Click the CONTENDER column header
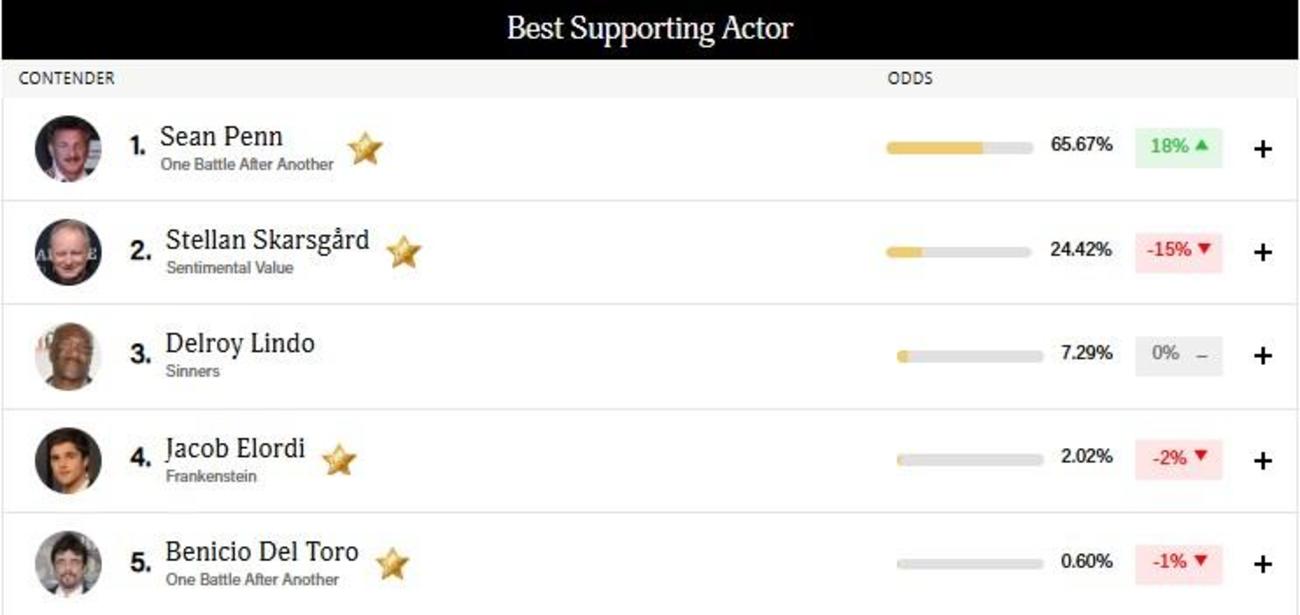This screenshot has height=615, width=1300. tap(66, 78)
